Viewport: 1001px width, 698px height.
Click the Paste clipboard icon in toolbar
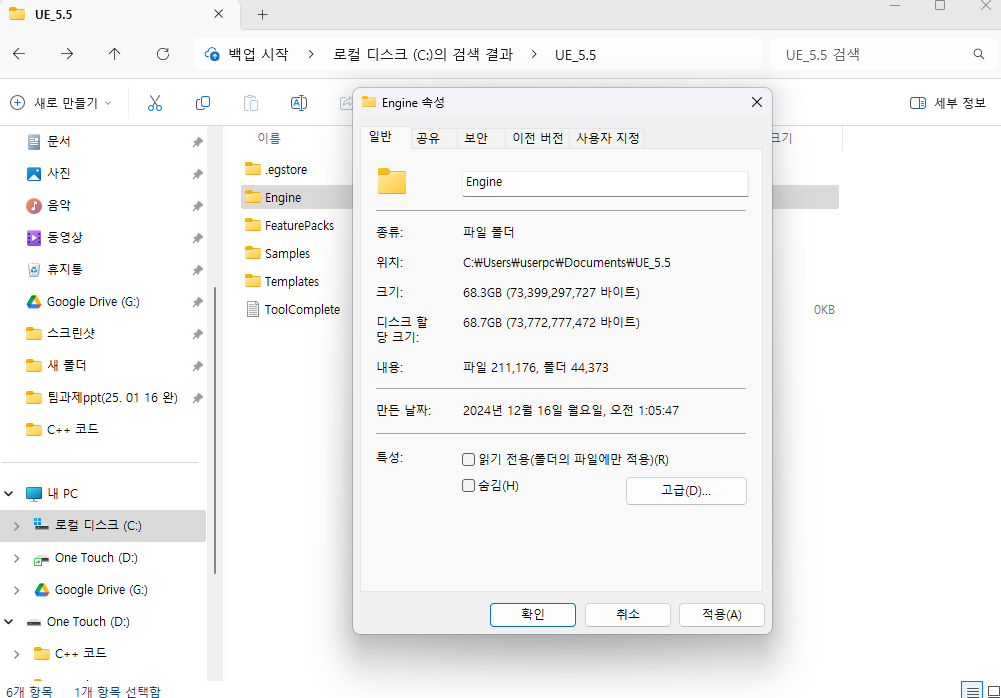(x=251, y=103)
